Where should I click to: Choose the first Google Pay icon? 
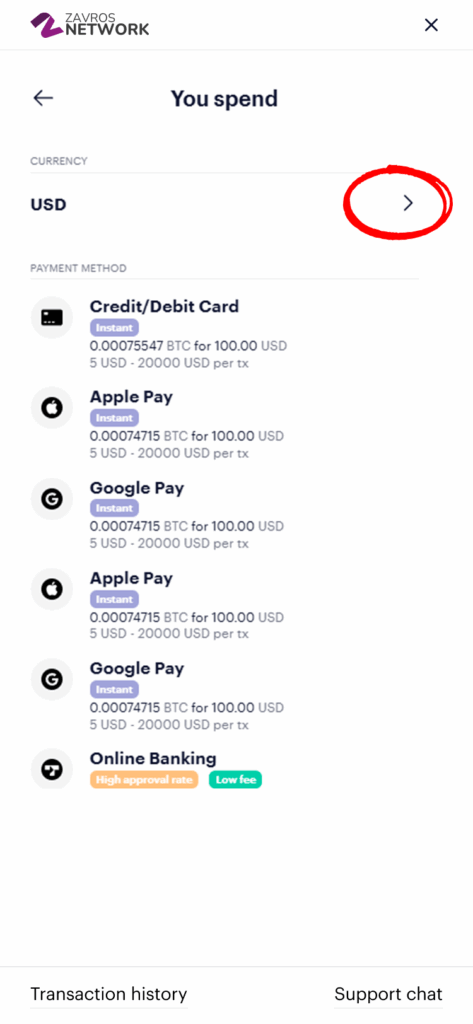tap(52, 499)
